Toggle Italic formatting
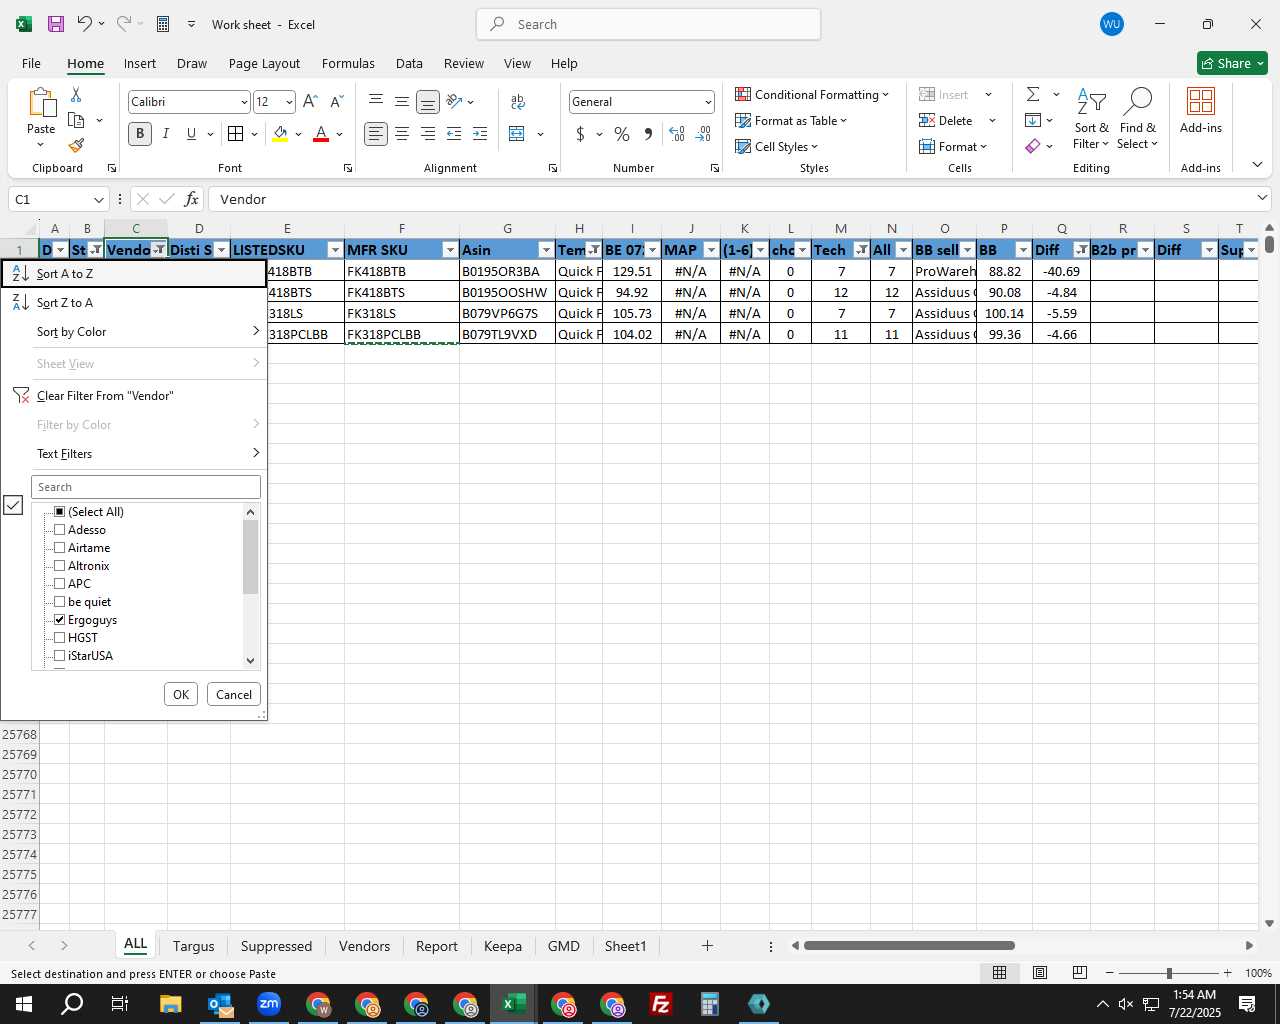Viewport: 1280px width, 1024px height. 166,134
